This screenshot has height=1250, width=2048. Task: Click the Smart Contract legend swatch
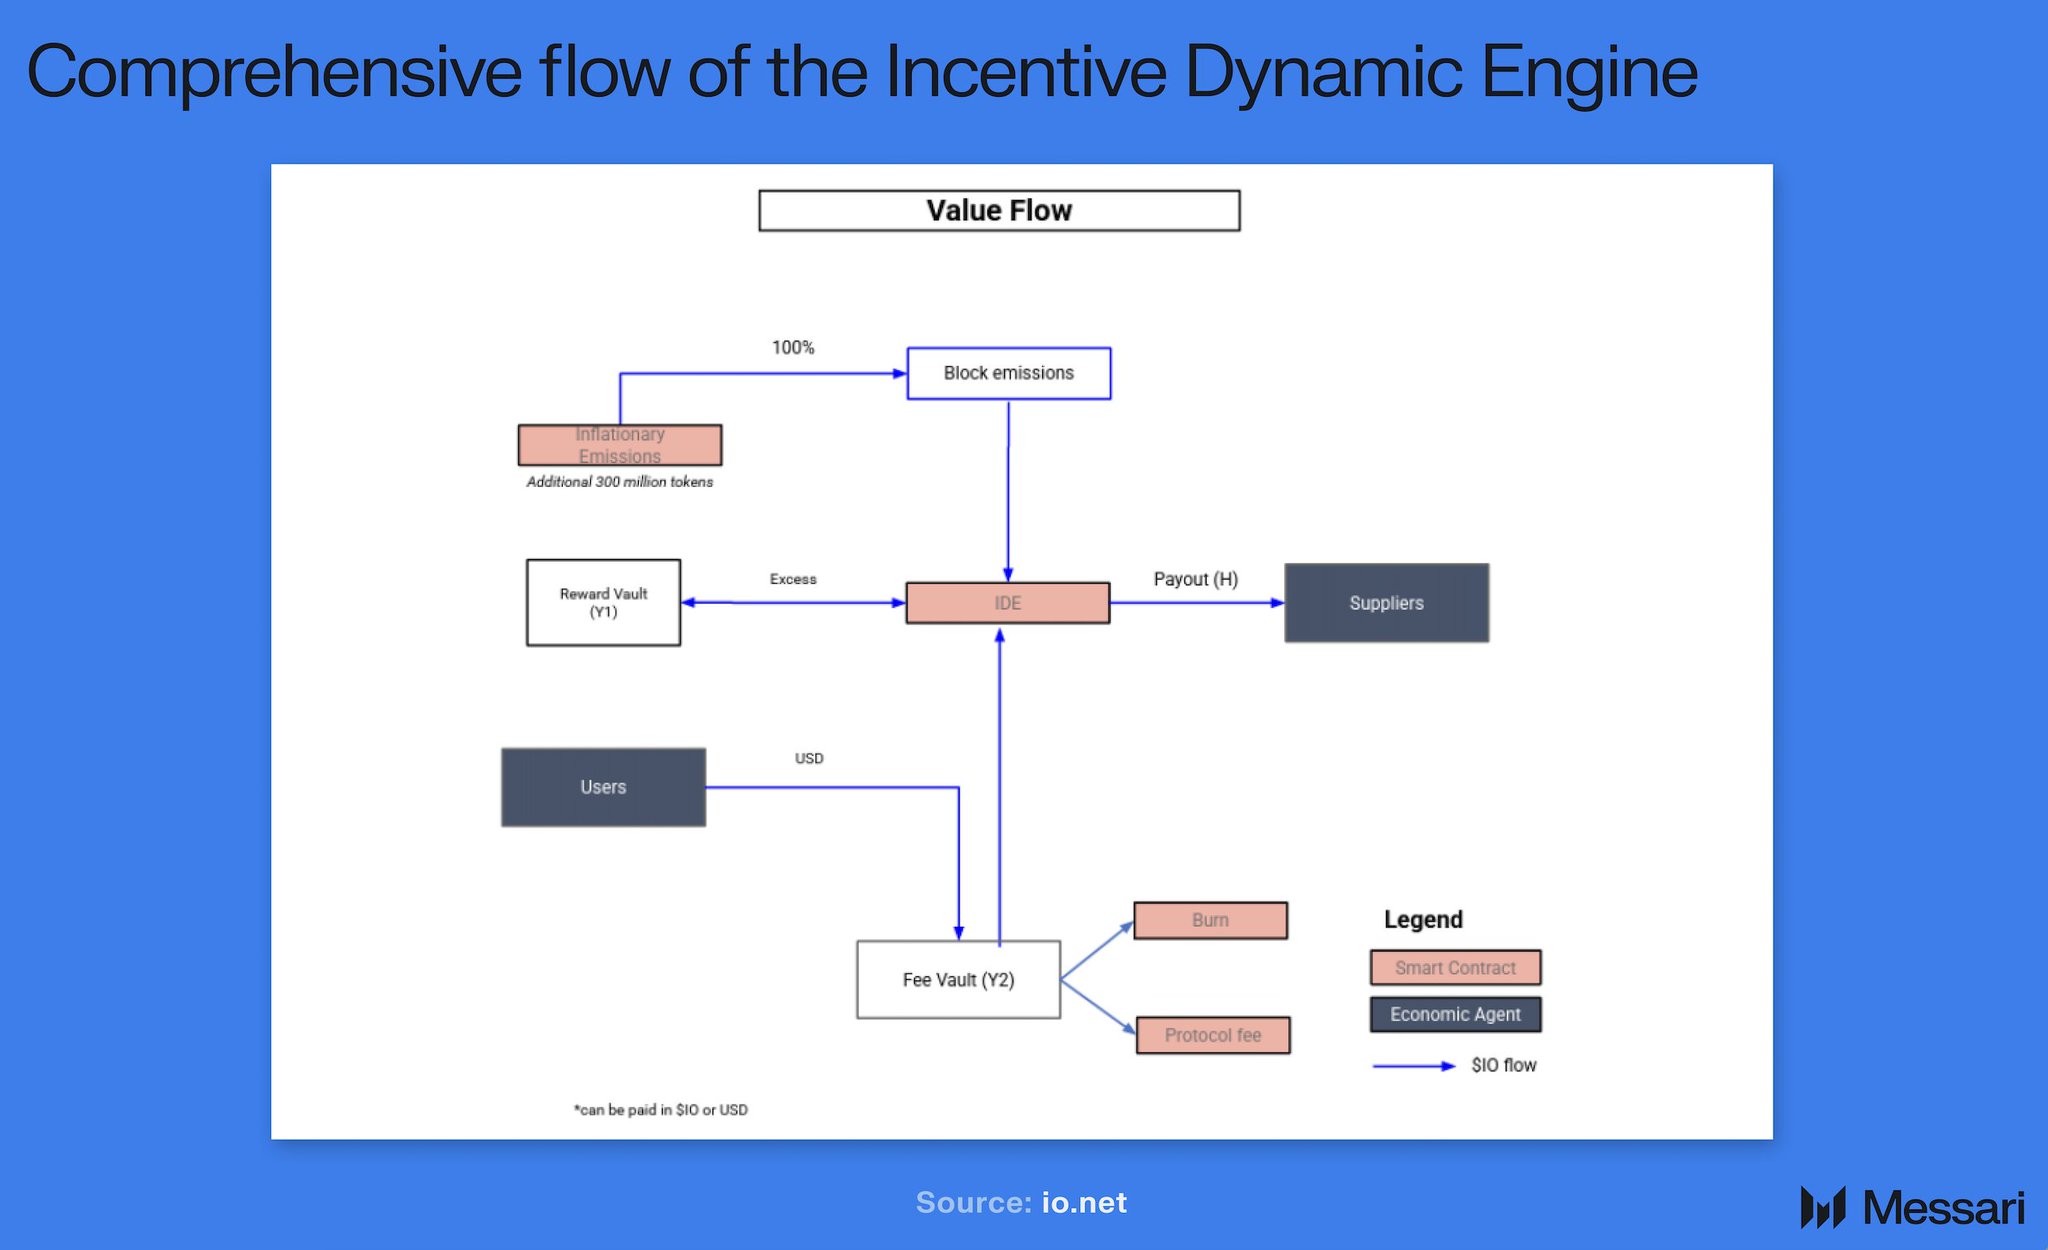coord(1455,968)
